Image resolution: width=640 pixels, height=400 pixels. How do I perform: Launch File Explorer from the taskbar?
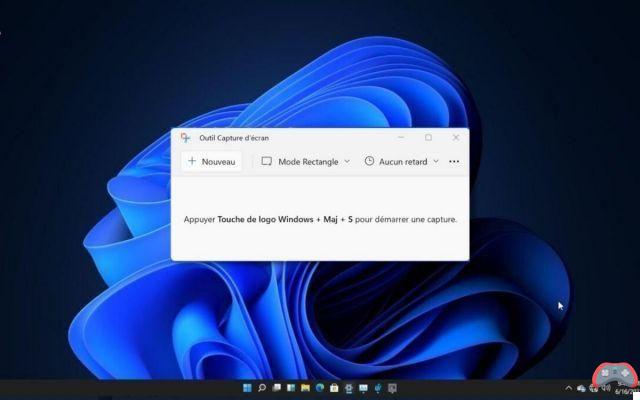click(x=305, y=388)
